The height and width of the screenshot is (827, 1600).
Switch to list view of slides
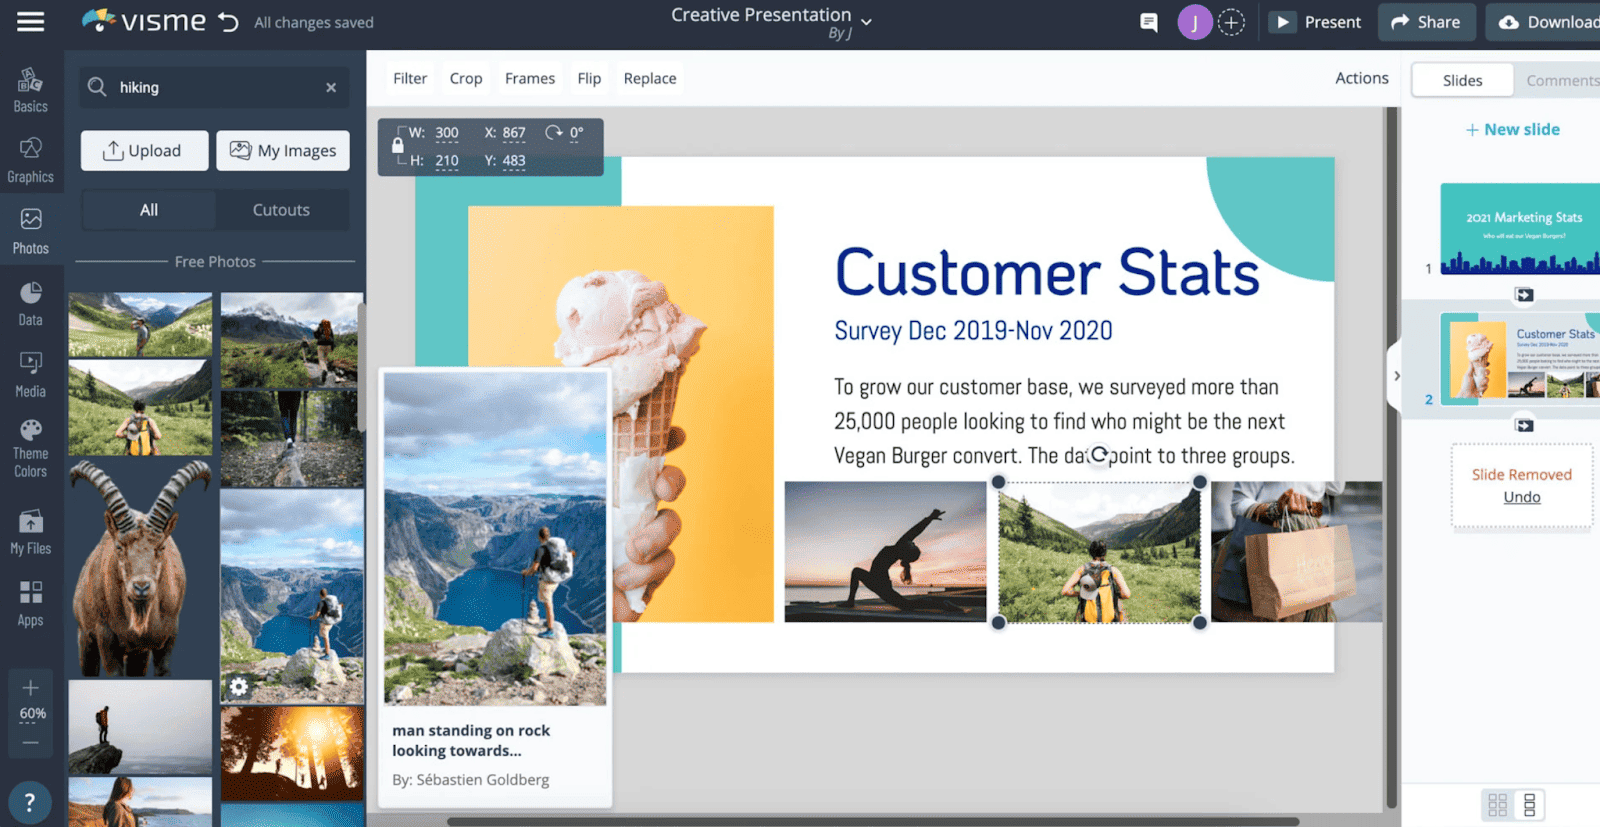coord(1529,804)
